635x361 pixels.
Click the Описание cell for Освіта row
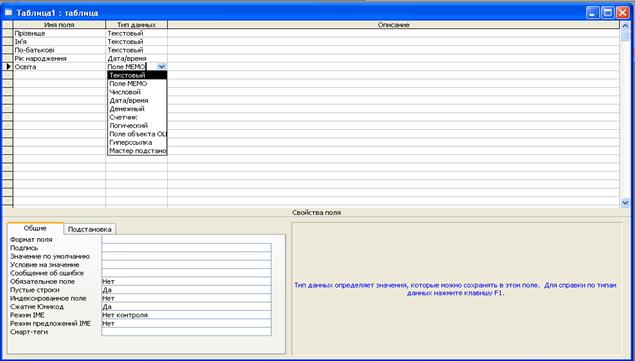point(393,66)
